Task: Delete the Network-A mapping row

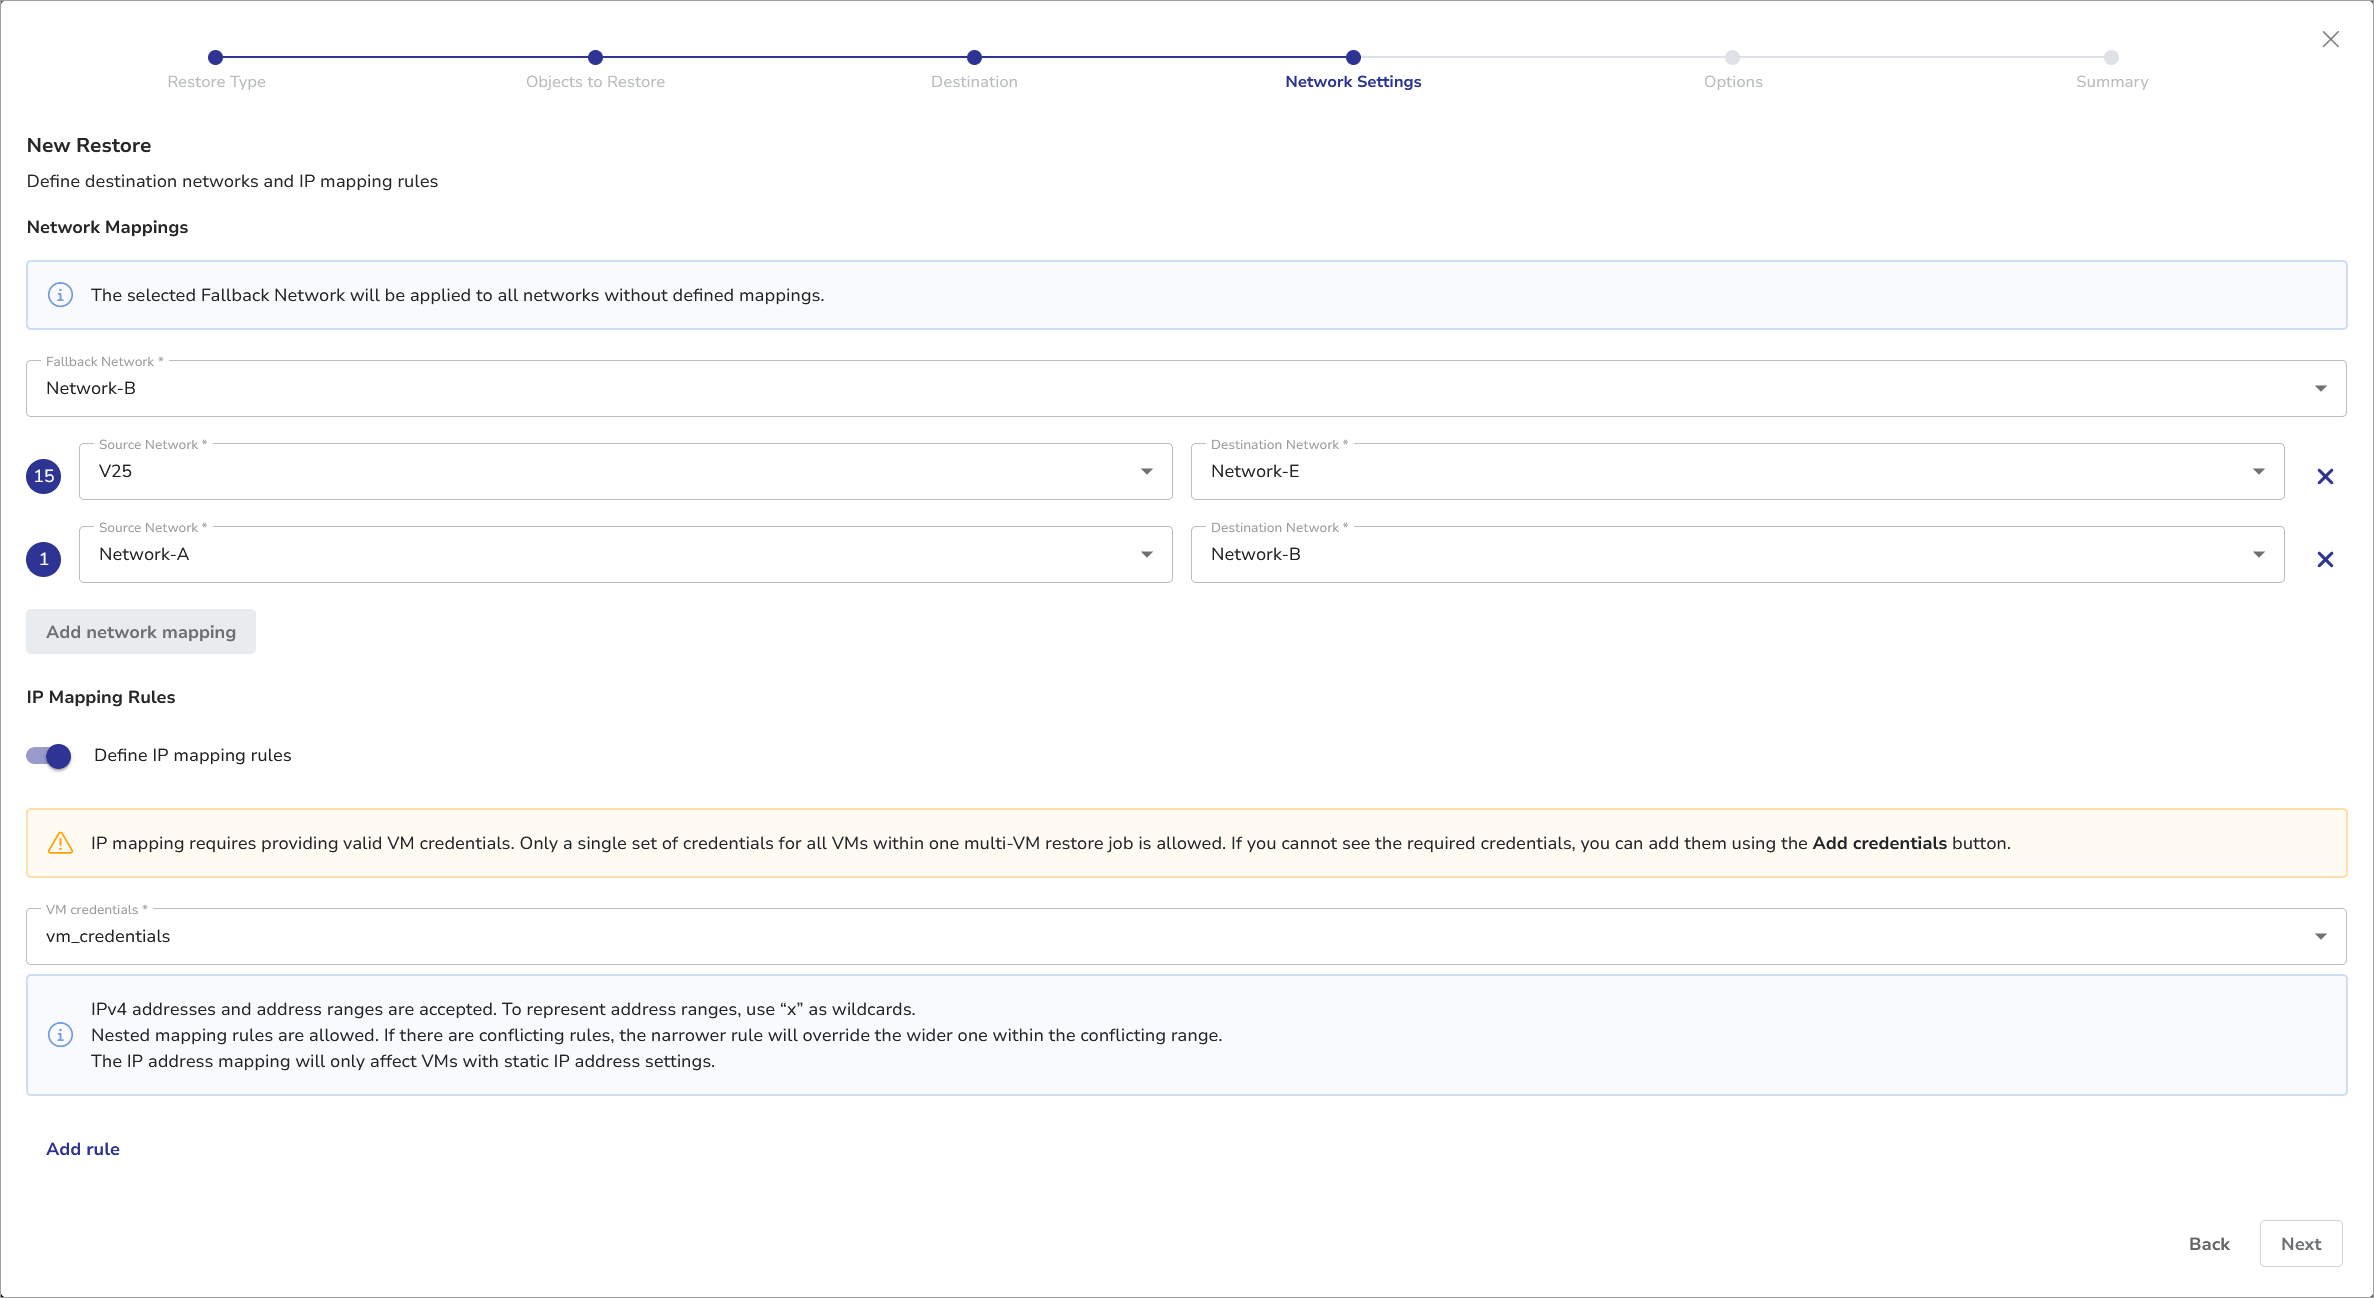Action: [2325, 560]
